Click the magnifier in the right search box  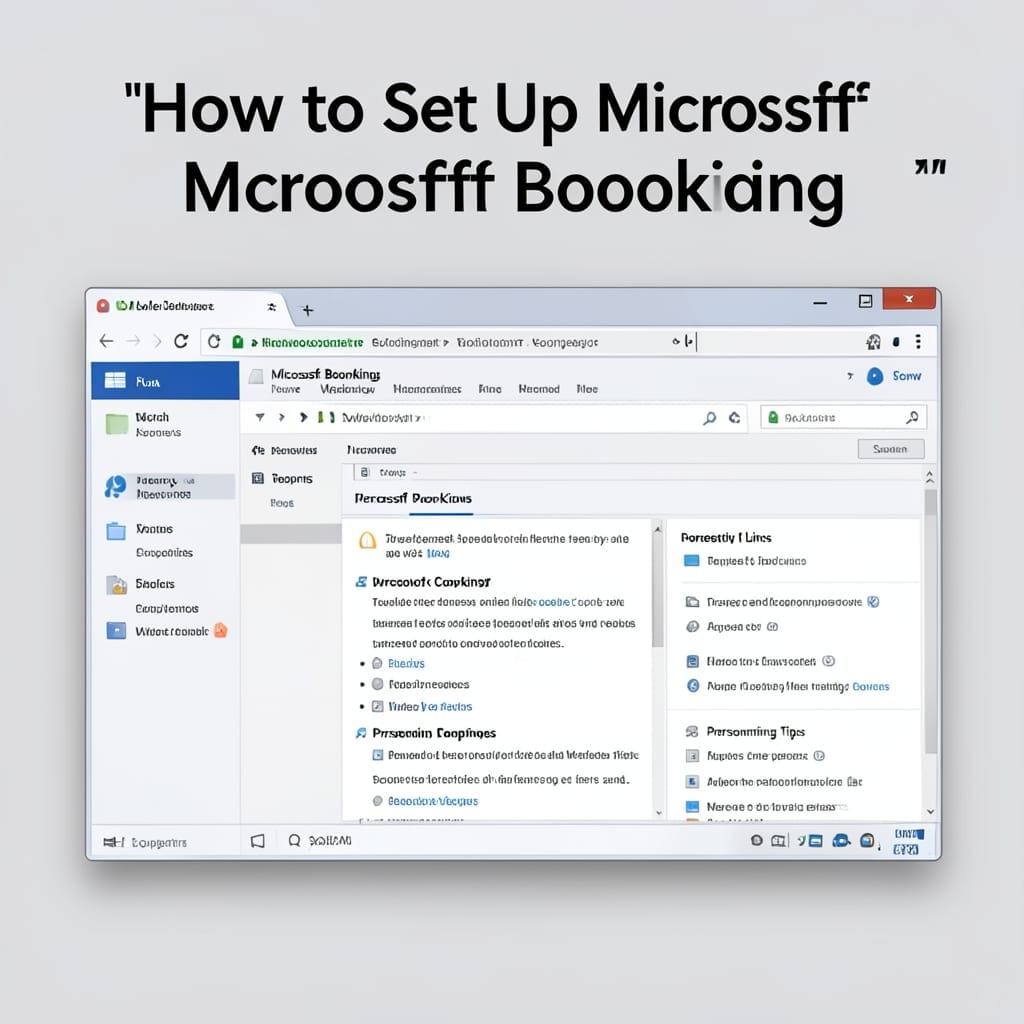[x=912, y=417]
